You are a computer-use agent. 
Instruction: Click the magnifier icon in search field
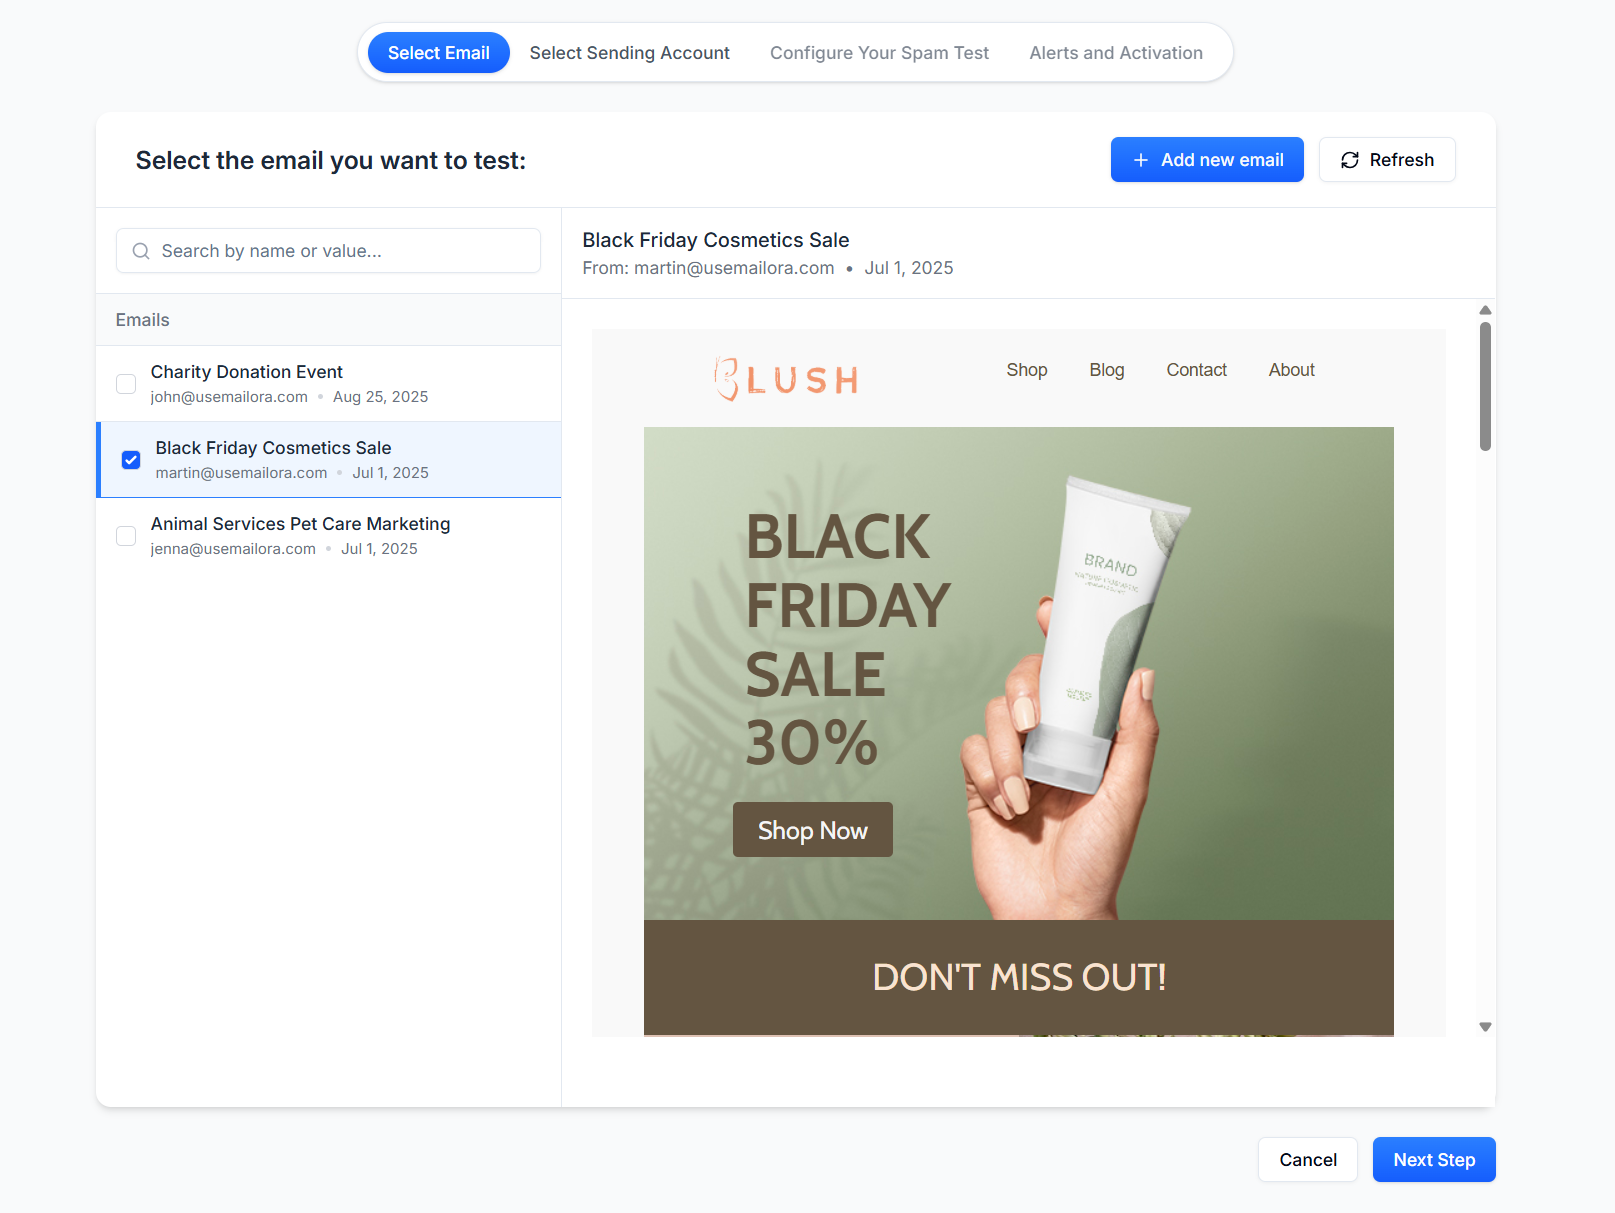point(141,251)
